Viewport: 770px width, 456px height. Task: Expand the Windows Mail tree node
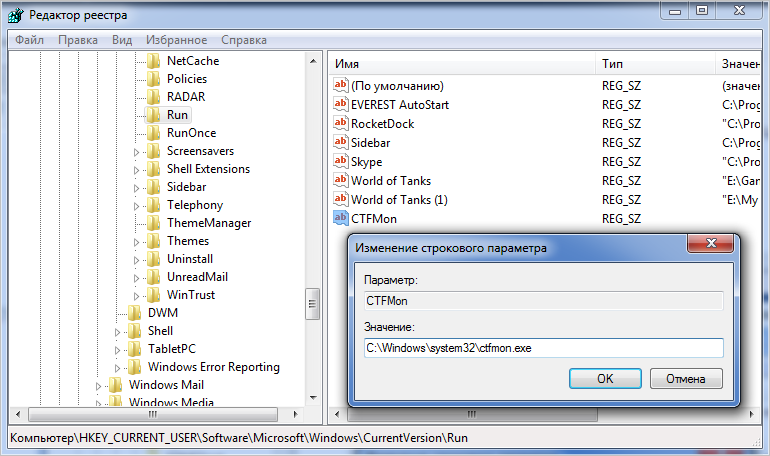pyautogui.click(x=98, y=386)
